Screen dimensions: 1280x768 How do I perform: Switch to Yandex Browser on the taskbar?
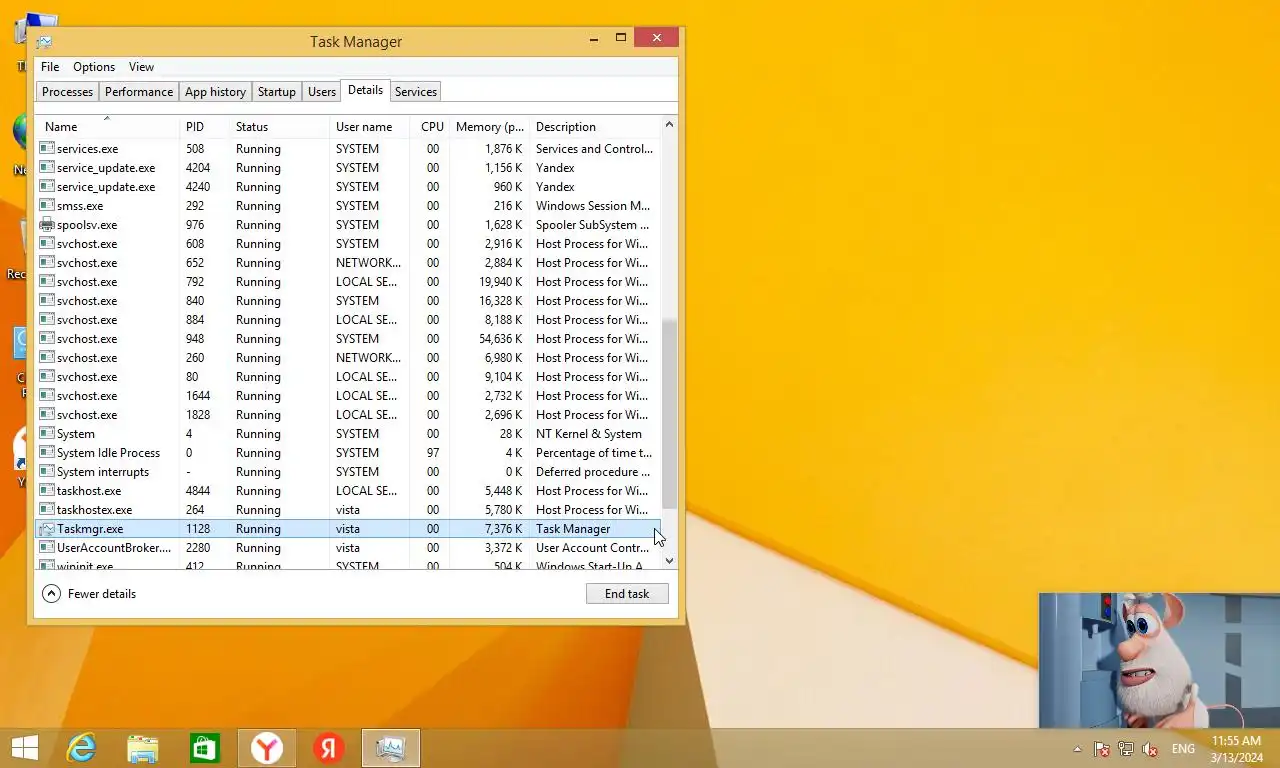tap(267, 748)
